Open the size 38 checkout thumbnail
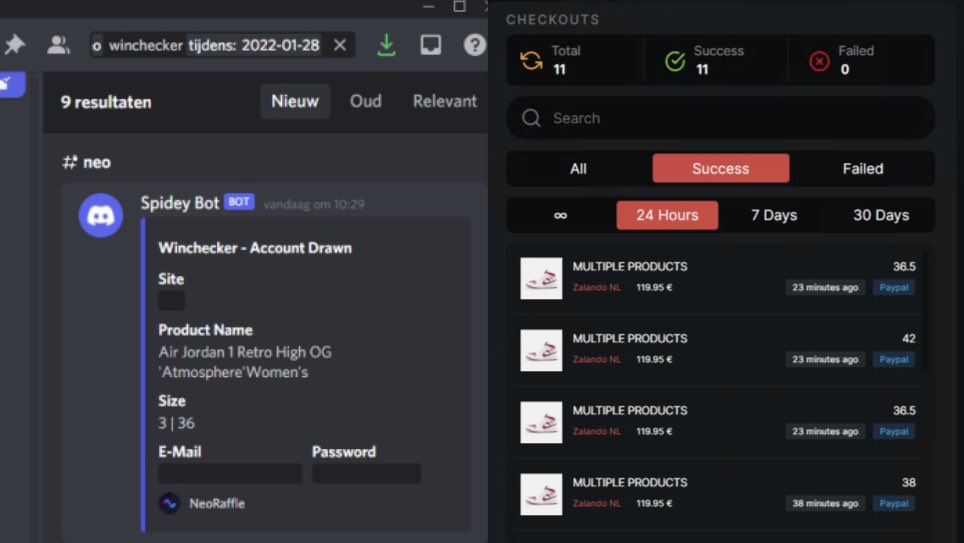The width and height of the screenshot is (964, 543). pyautogui.click(x=541, y=494)
